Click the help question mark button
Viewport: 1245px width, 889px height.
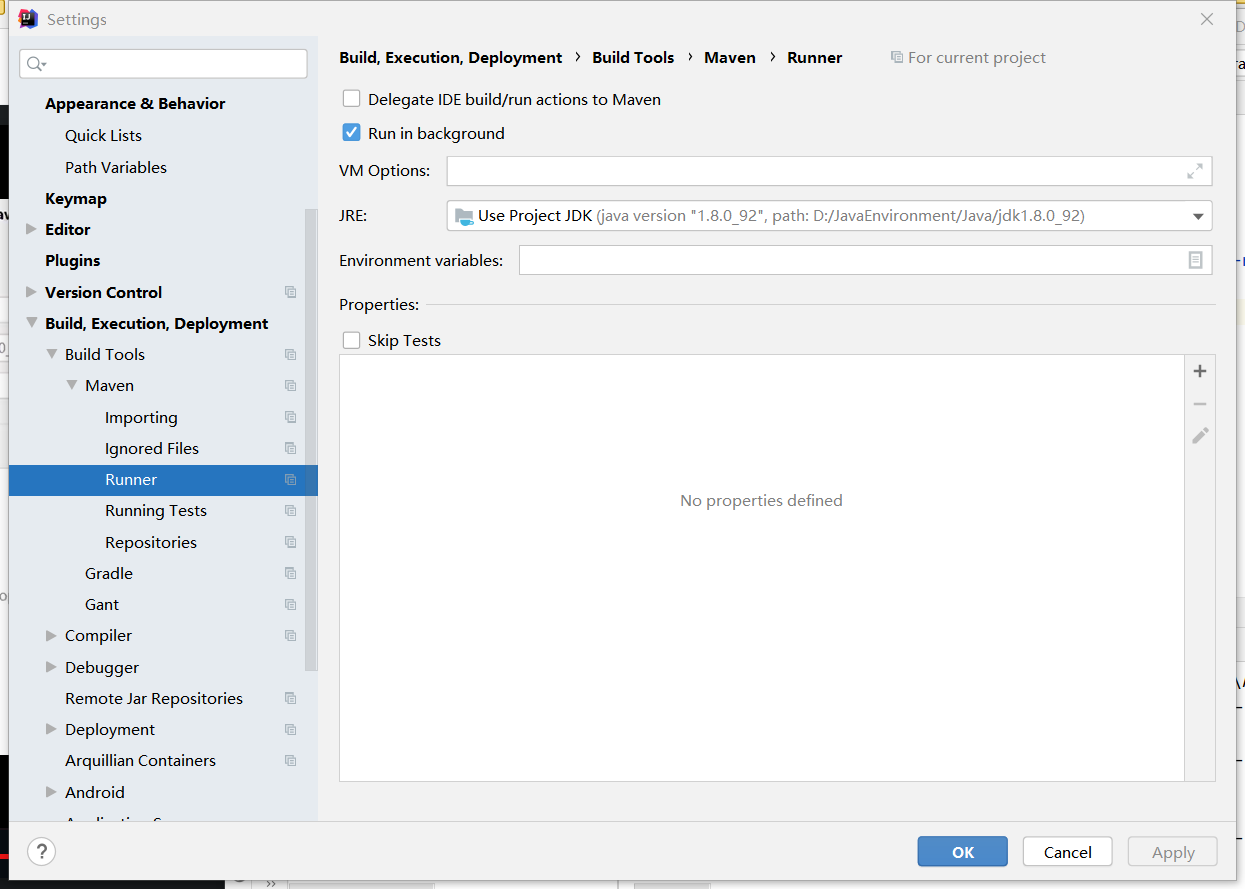click(x=41, y=852)
